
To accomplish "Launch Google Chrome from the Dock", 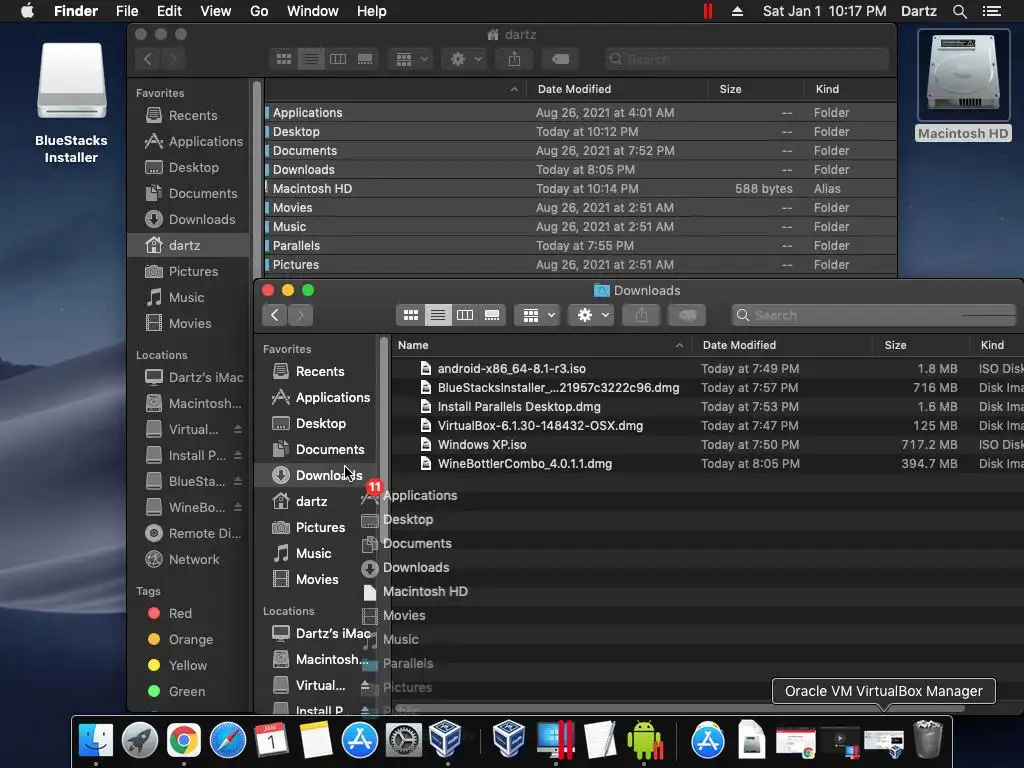I will [184, 741].
